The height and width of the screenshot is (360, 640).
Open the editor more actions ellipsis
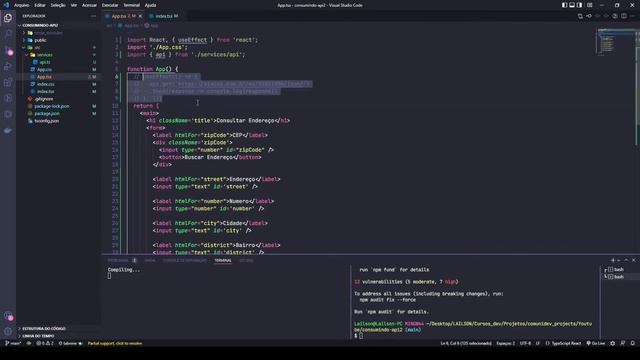[x=633, y=16]
